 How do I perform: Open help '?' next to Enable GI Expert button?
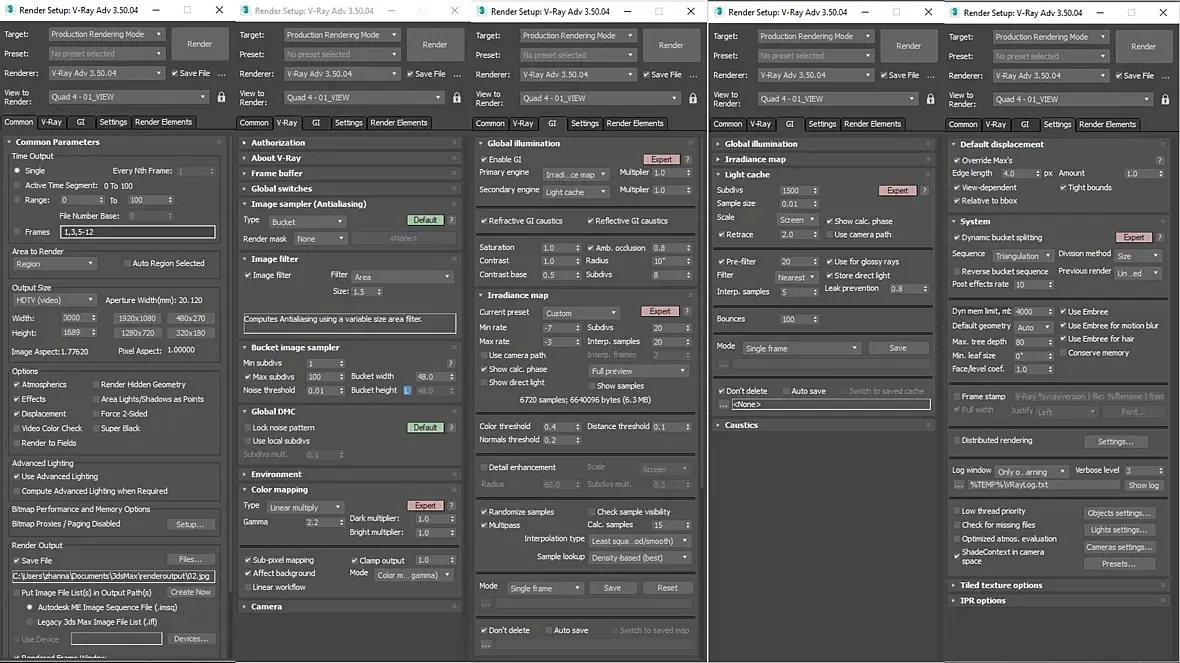tap(688, 160)
